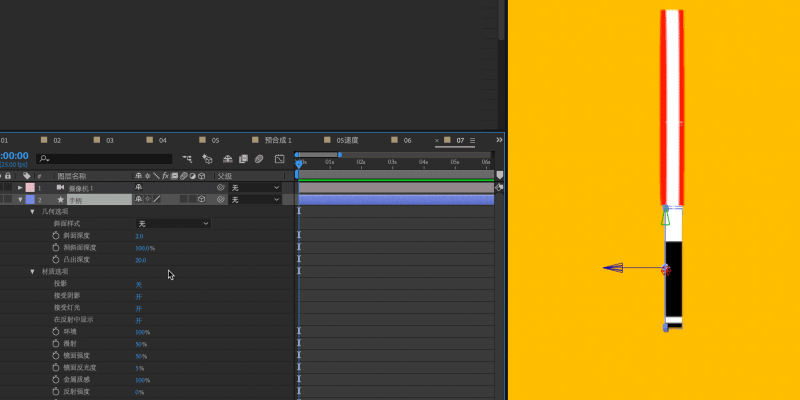The width and height of the screenshot is (800, 400).
Task: Toggle stopwatch for 镜面反光度
Action: pyautogui.click(x=56, y=367)
